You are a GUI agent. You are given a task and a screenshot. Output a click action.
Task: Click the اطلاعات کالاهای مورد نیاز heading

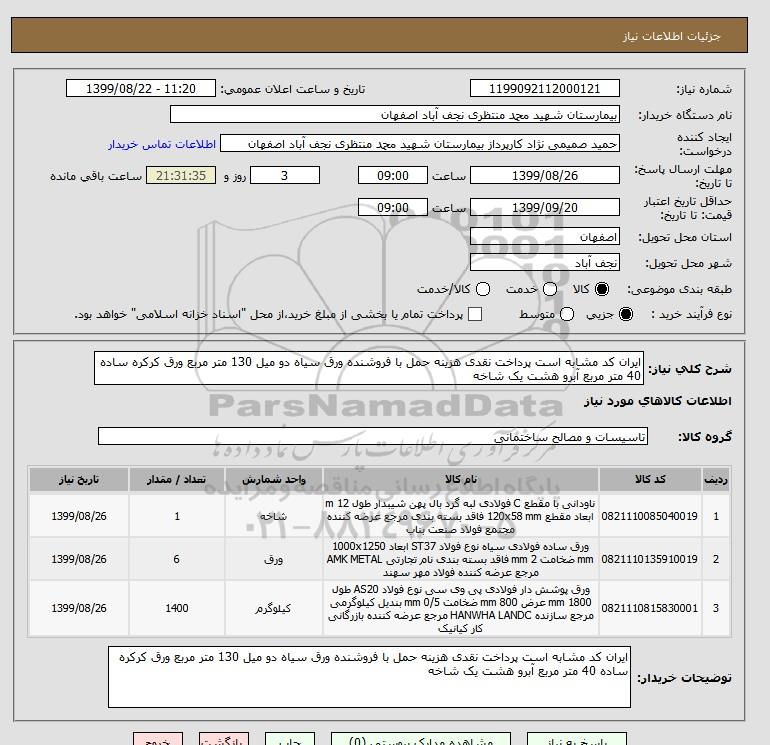point(658,401)
